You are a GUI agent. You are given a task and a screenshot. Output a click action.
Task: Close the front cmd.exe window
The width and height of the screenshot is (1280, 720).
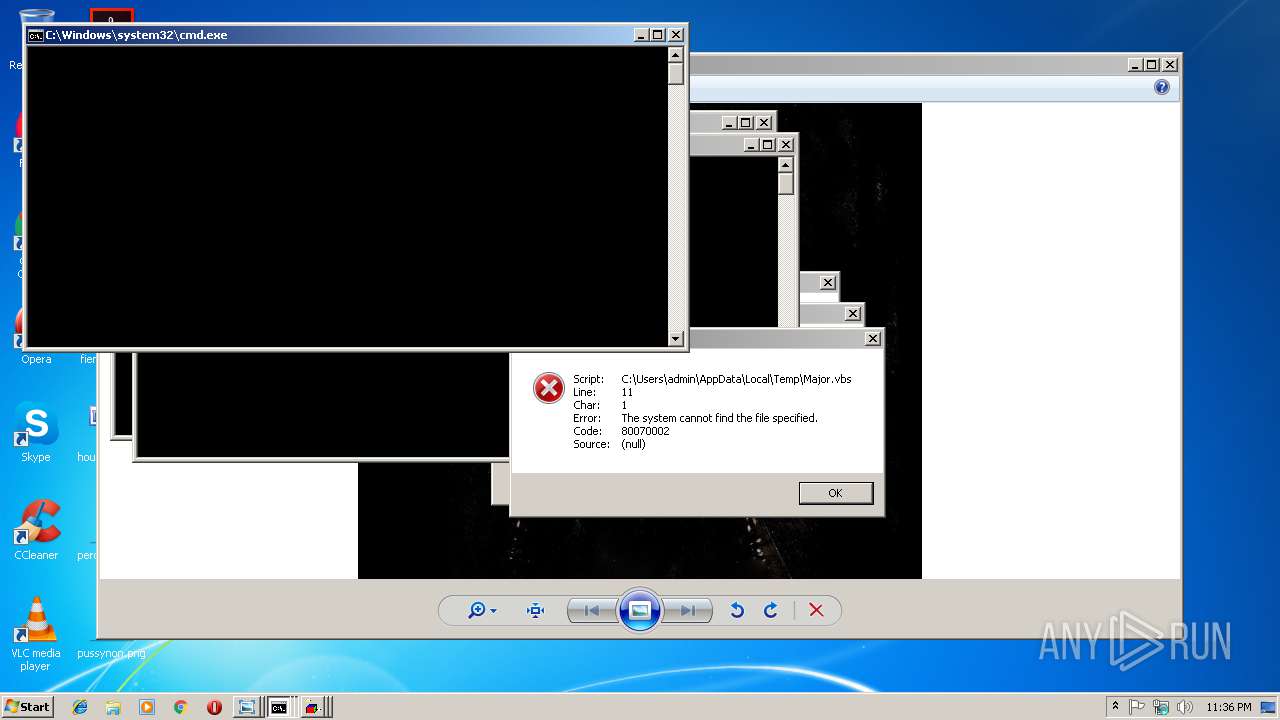tap(676, 35)
